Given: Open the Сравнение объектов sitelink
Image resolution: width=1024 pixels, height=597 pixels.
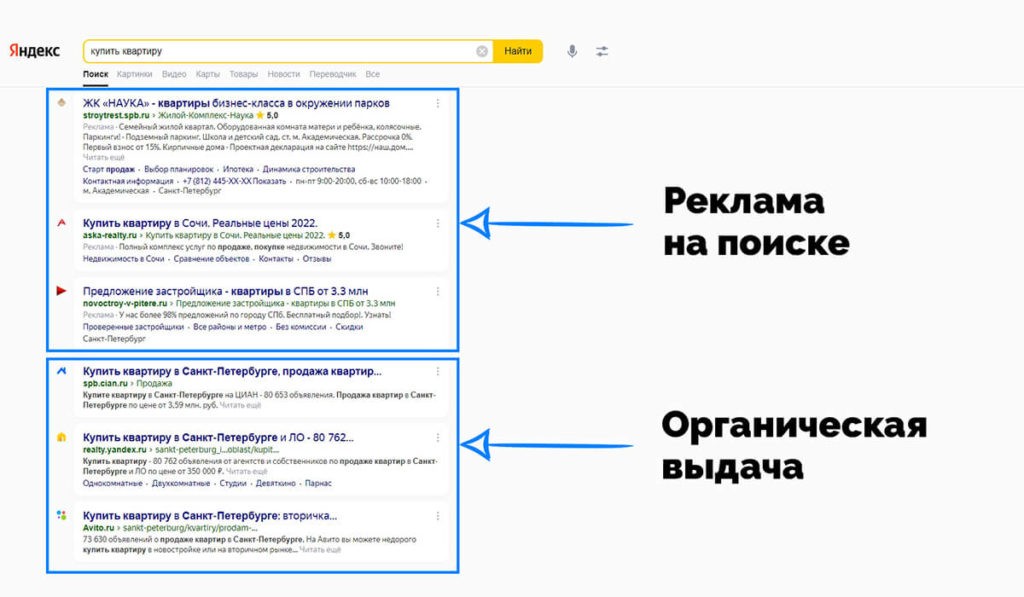Looking at the screenshot, I should [212, 259].
